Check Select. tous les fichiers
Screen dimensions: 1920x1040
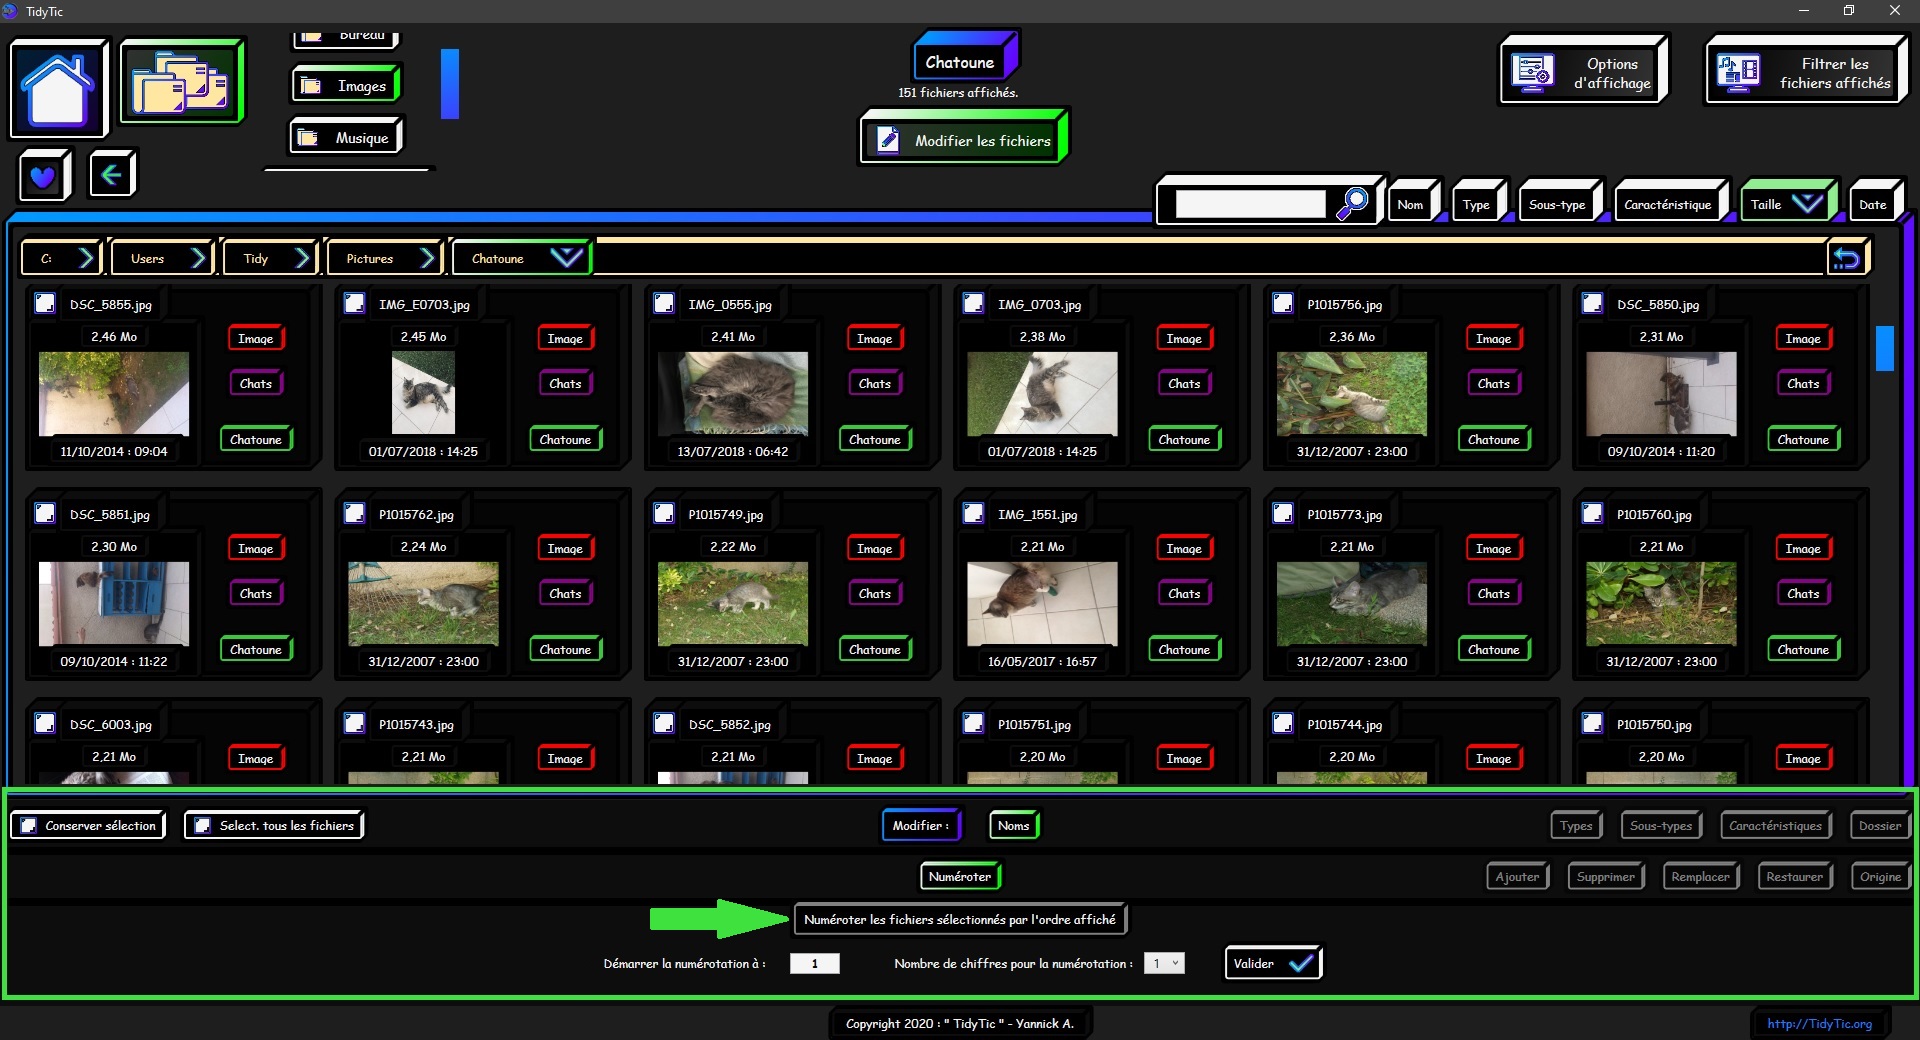pos(203,826)
